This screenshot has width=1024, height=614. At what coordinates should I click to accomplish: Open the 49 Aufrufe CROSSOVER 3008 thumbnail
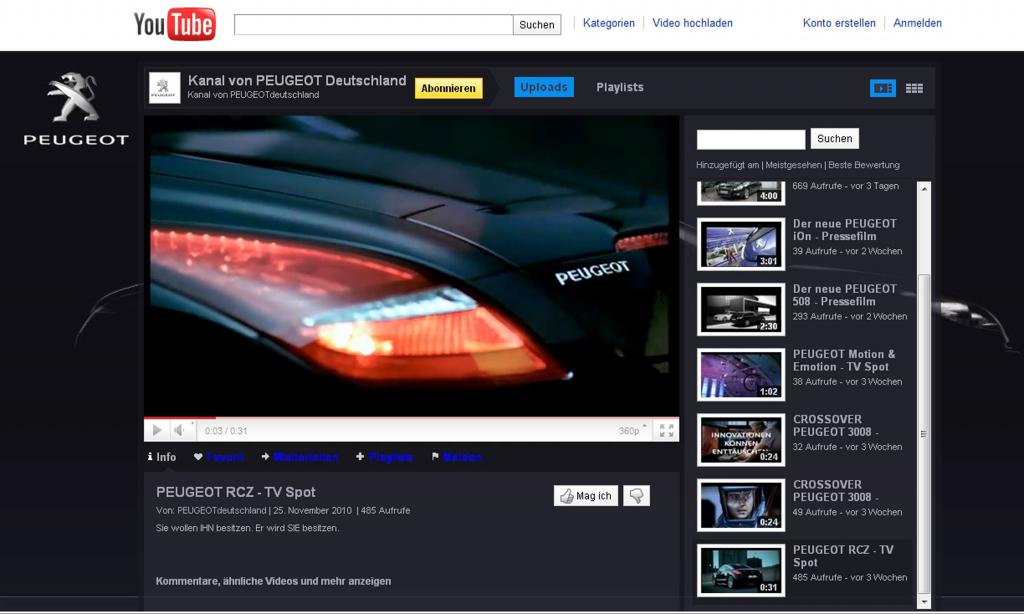click(741, 506)
